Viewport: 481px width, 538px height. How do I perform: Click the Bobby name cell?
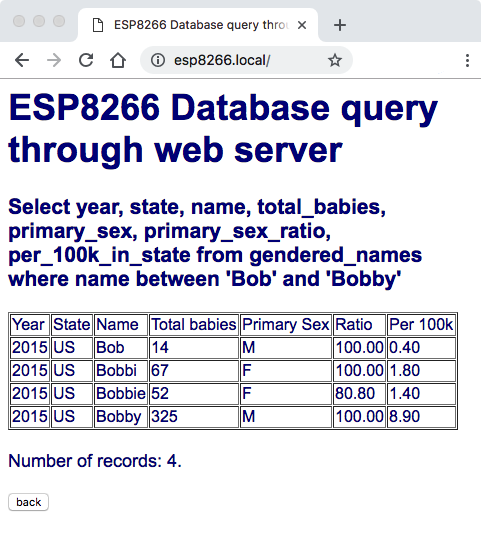point(121,417)
